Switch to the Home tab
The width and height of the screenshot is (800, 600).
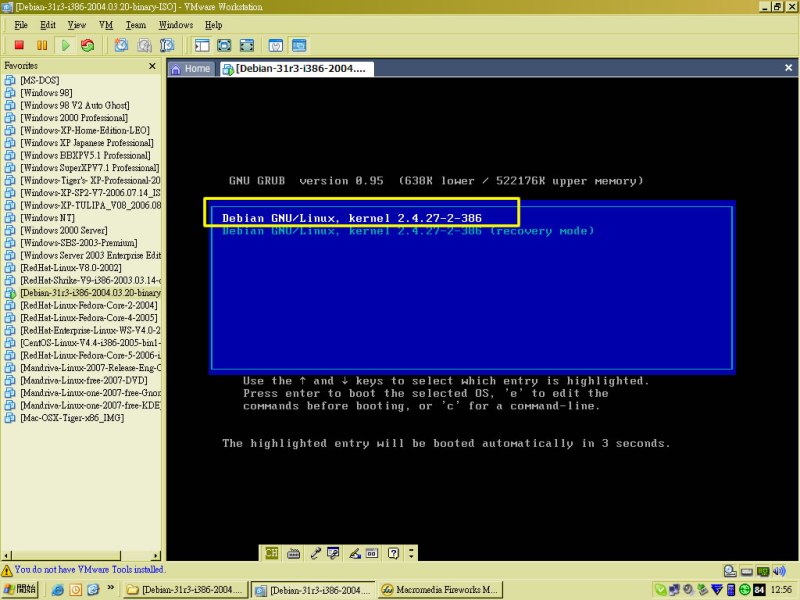tap(191, 69)
